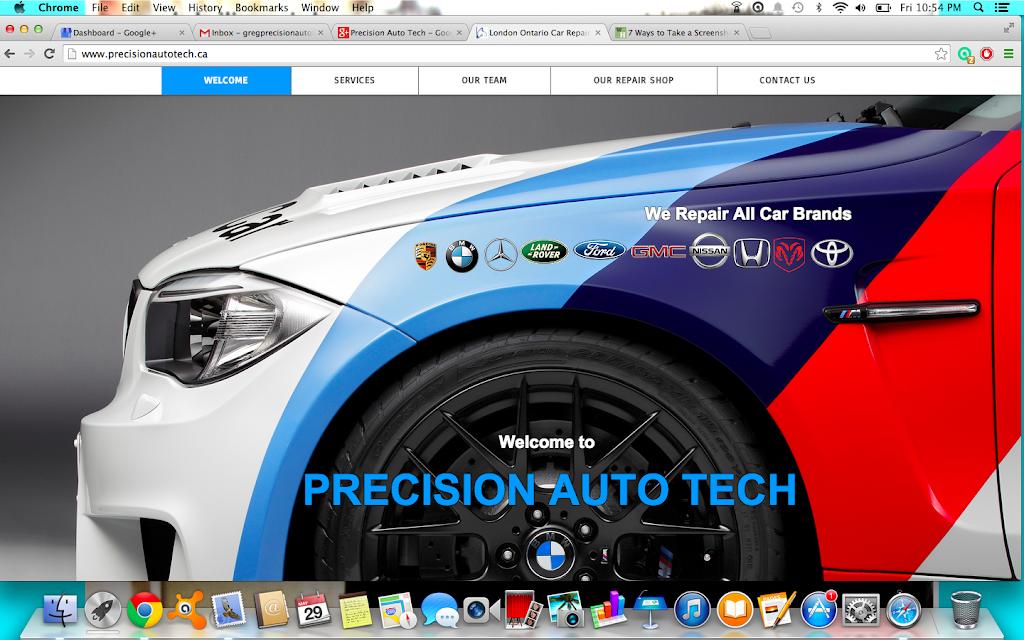The width and height of the screenshot is (1024, 640).
Task: Open Spotlight search magnifier
Action: (x=978, y=8)
